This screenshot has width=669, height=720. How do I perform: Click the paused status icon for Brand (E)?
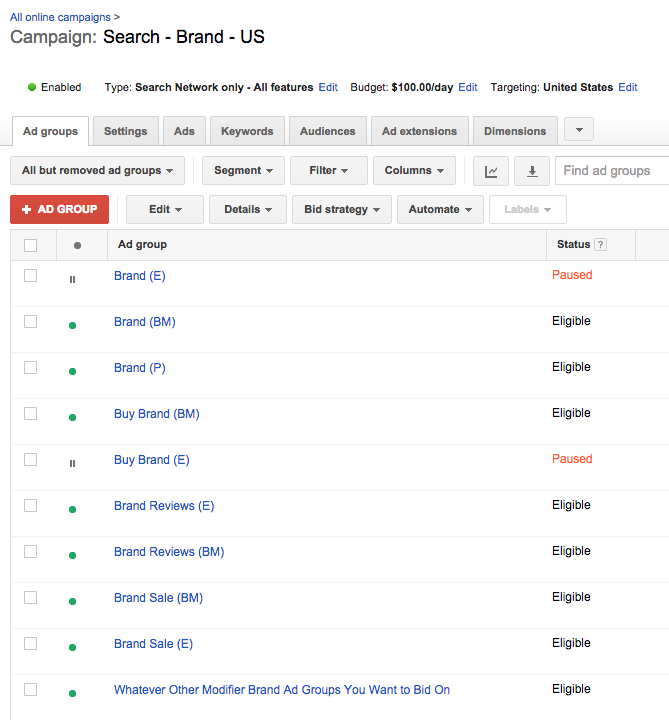72,279
